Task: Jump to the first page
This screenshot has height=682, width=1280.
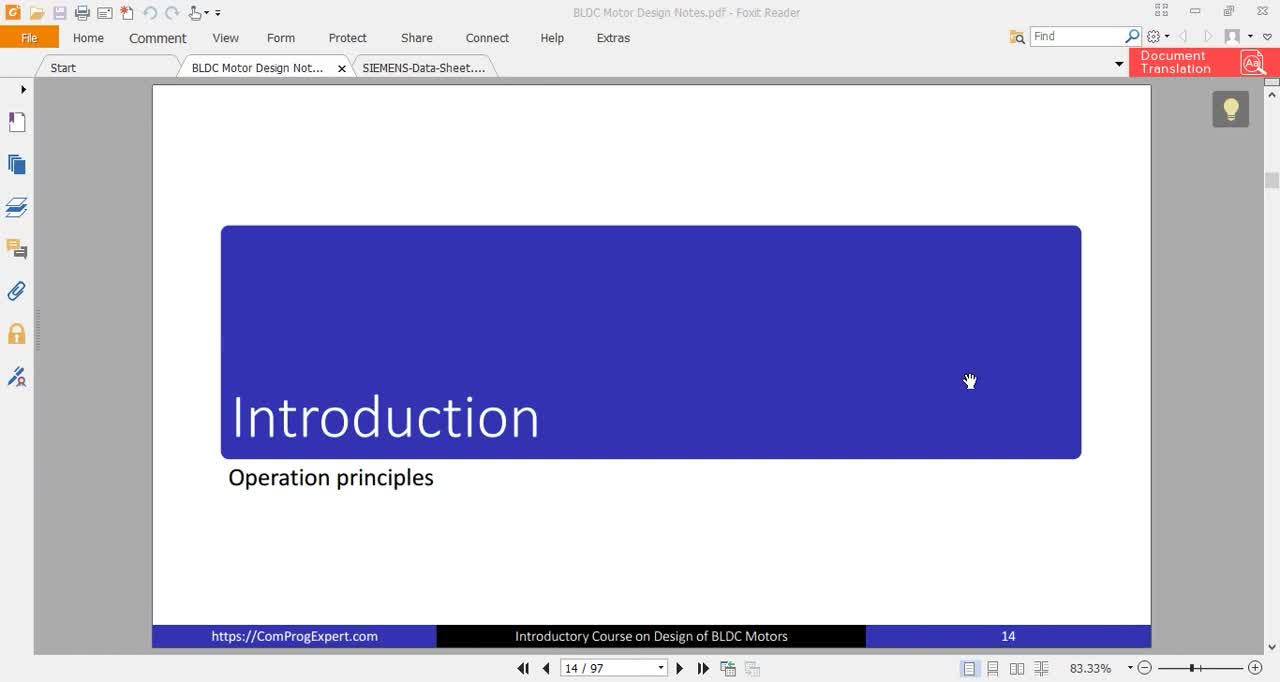Action: coord(523,668)
